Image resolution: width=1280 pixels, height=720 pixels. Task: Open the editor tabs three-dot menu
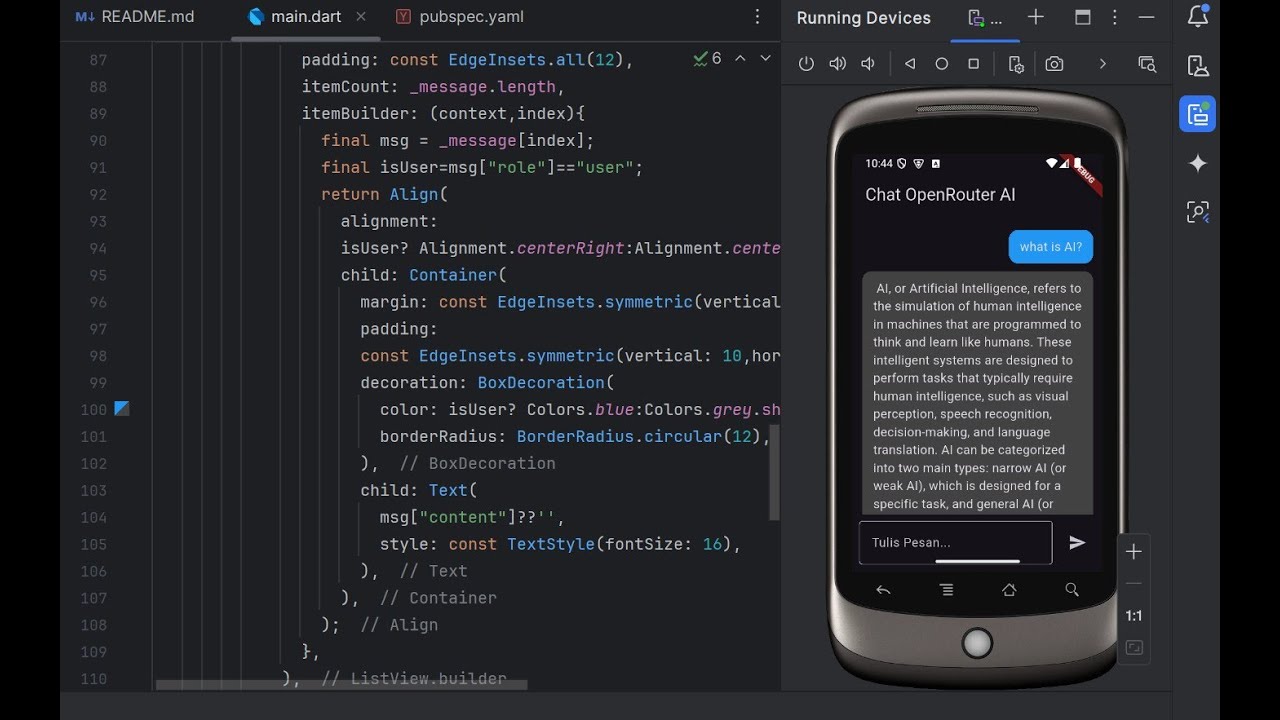pos(758,17)
